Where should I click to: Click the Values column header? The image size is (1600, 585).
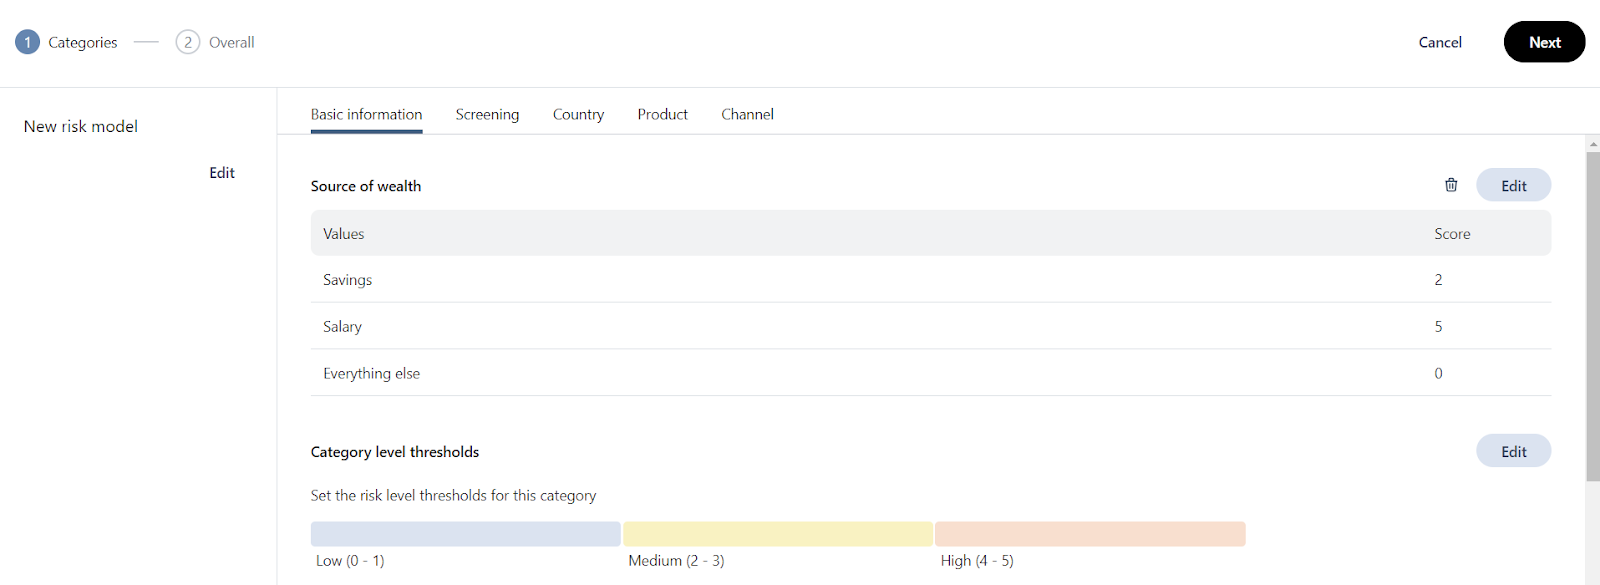343,234
